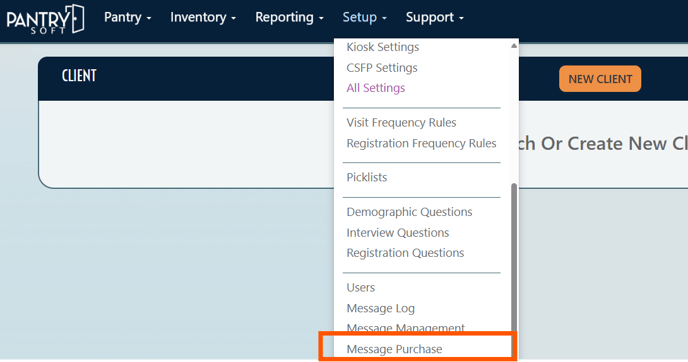Collapse the Setup menu
This screenshot has width=688, height=362.
coord(364,18)
